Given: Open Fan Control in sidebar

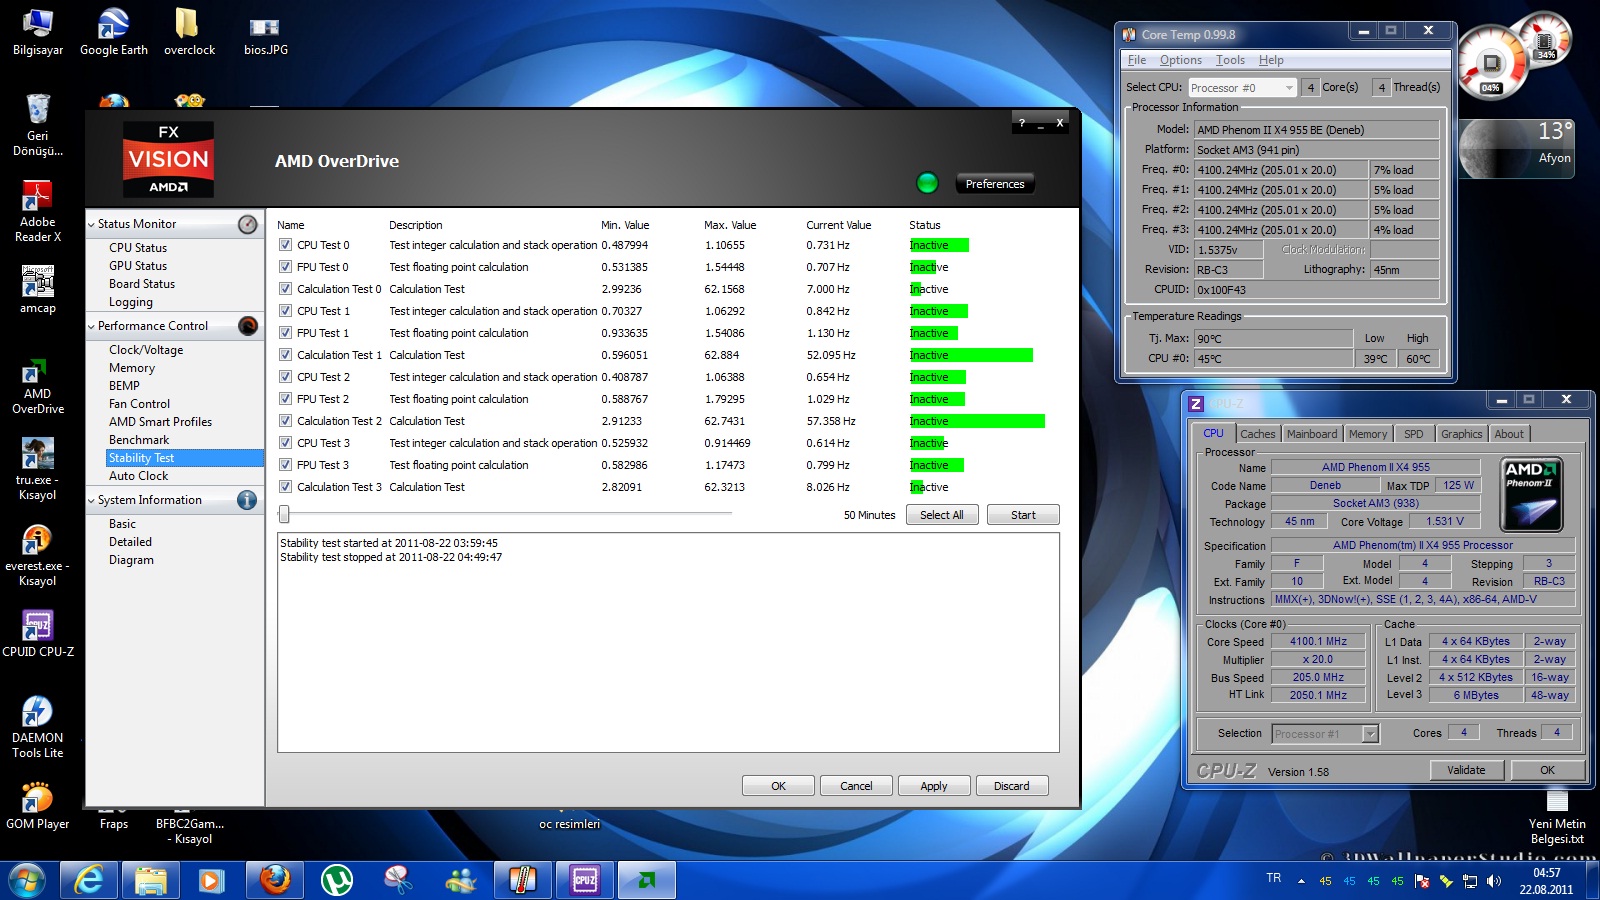Looking at the screenshot, I should pos(139,404).
